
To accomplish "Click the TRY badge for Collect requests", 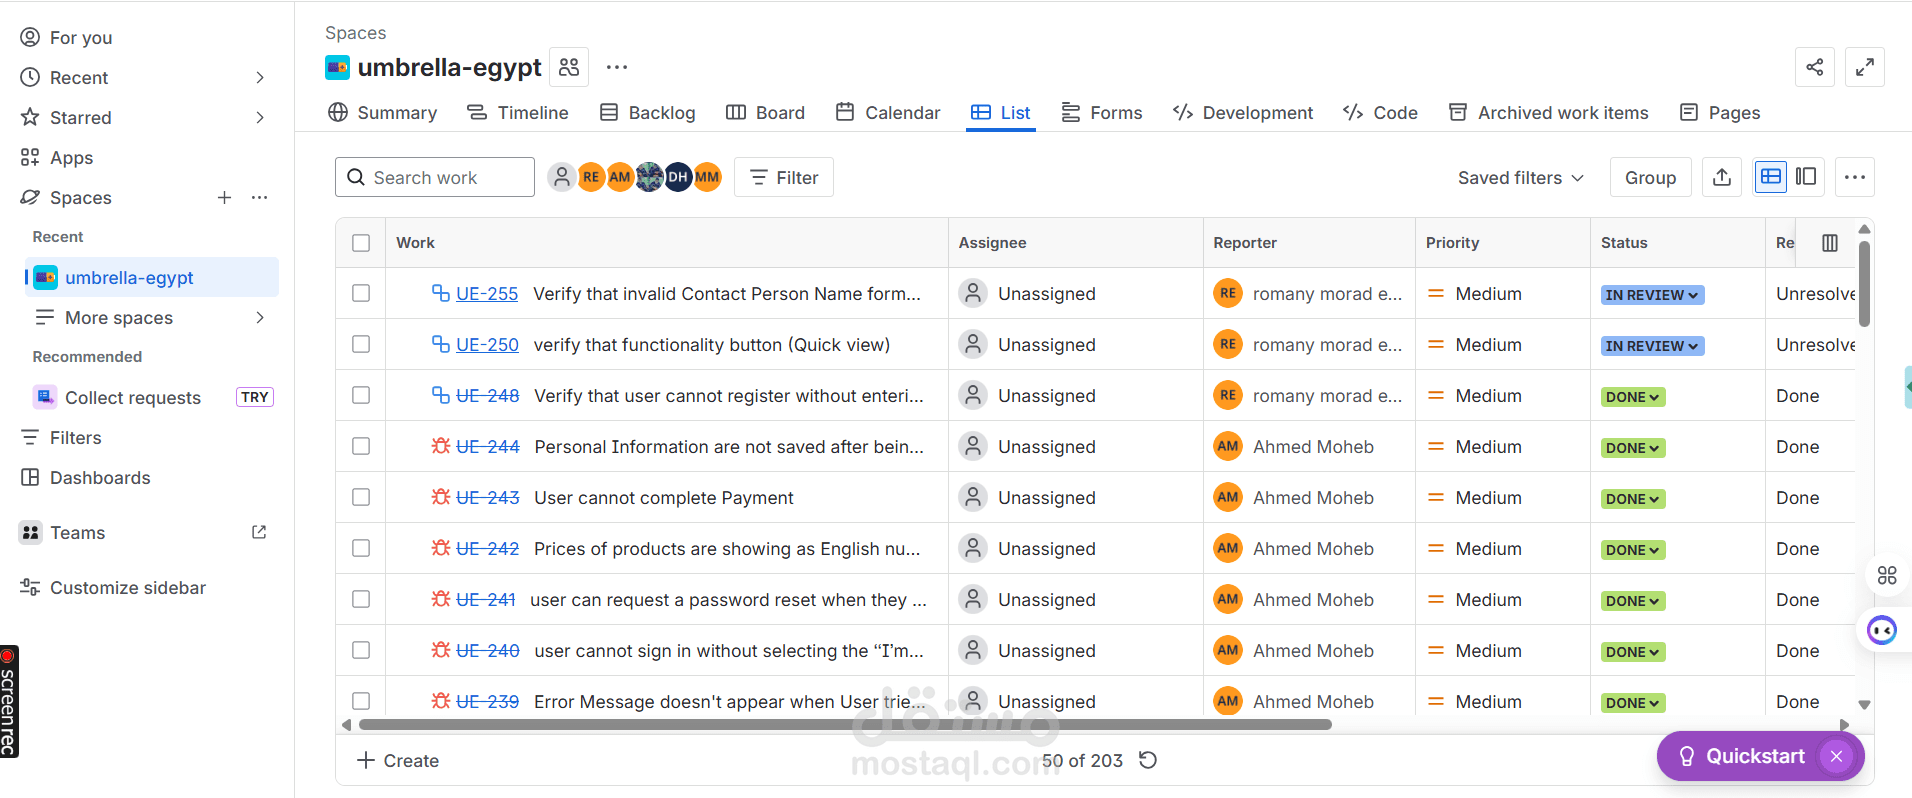I will pos(255,397).
